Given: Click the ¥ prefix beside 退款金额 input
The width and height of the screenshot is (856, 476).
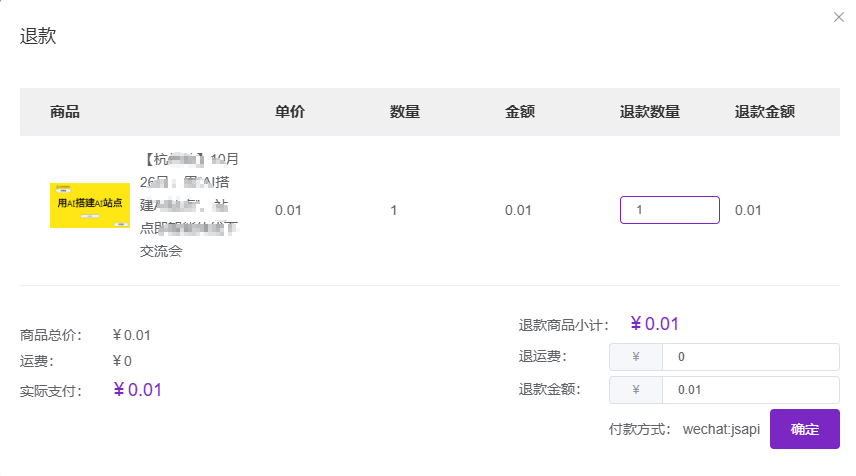Looking at the screenshot, I should pos(634,390).
